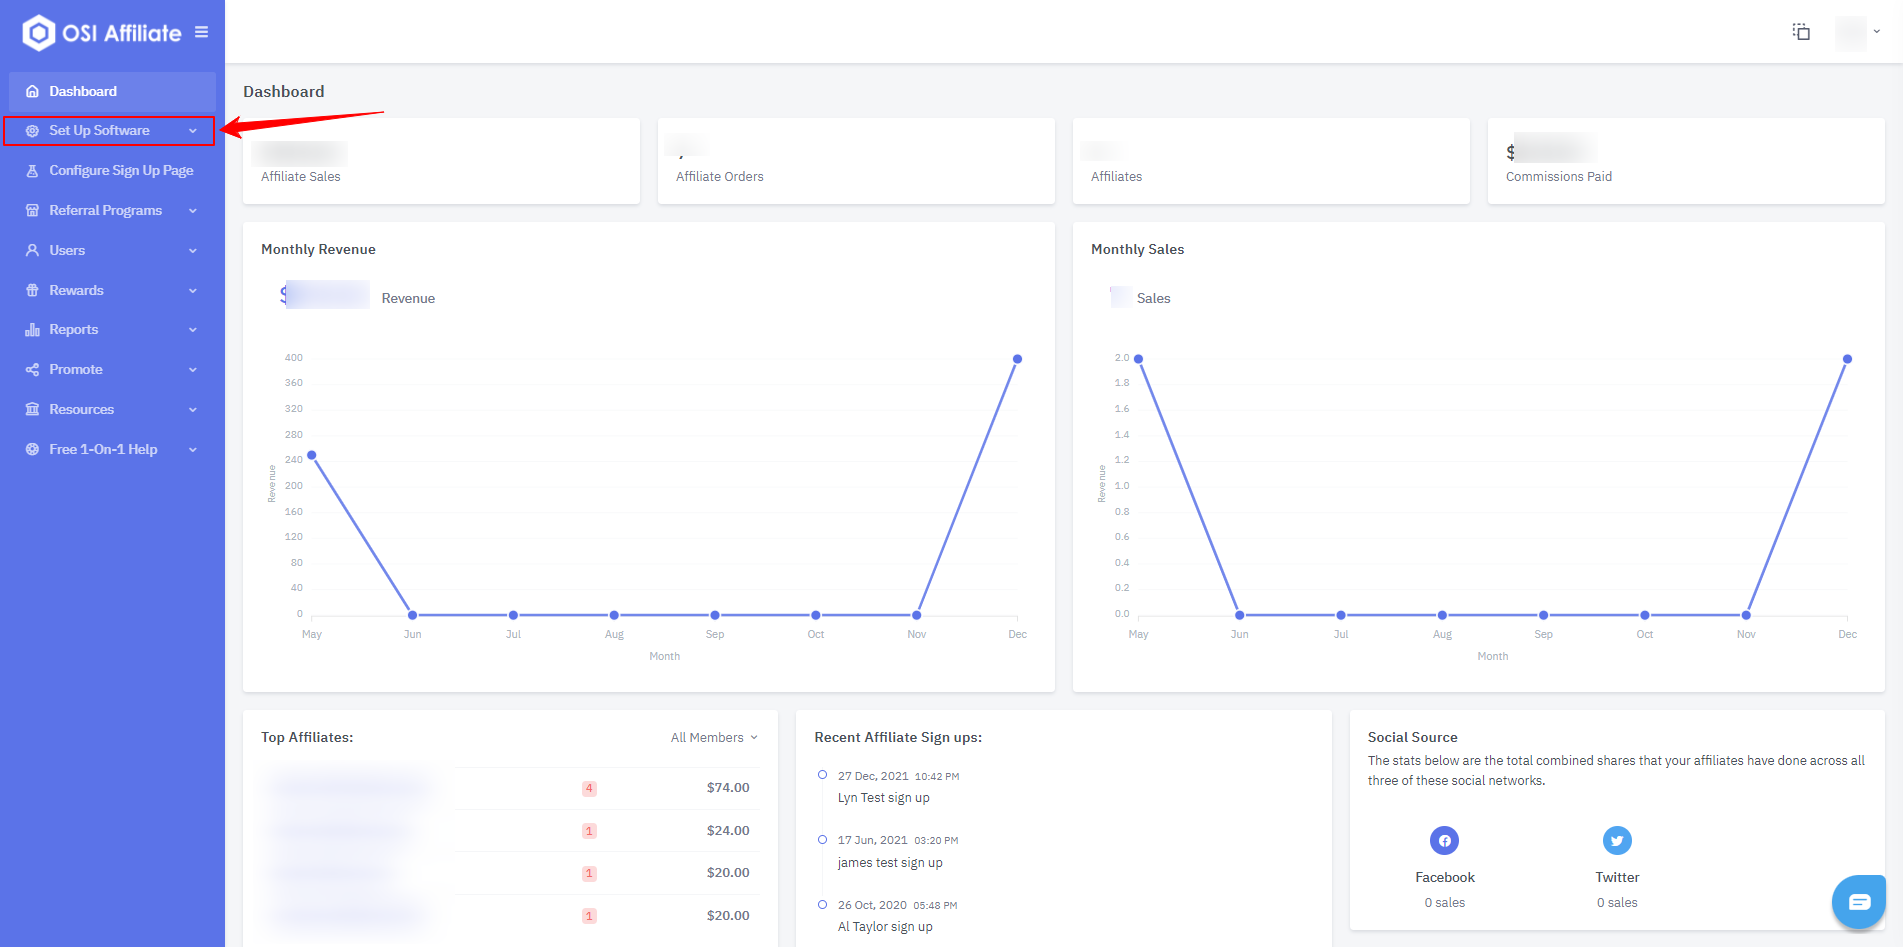Open the Free 1-On-1 Help menu label
1903x947 pixels.
103,450
